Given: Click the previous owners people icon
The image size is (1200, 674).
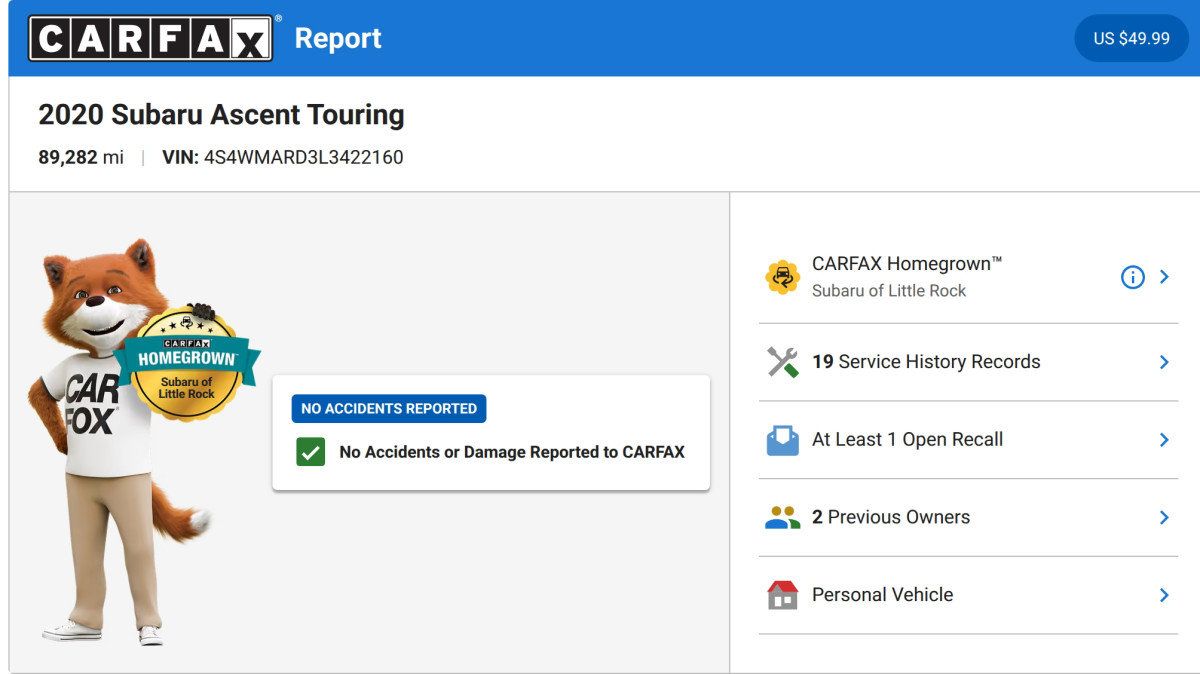Looking at the screenshot, I should (782, 517).
